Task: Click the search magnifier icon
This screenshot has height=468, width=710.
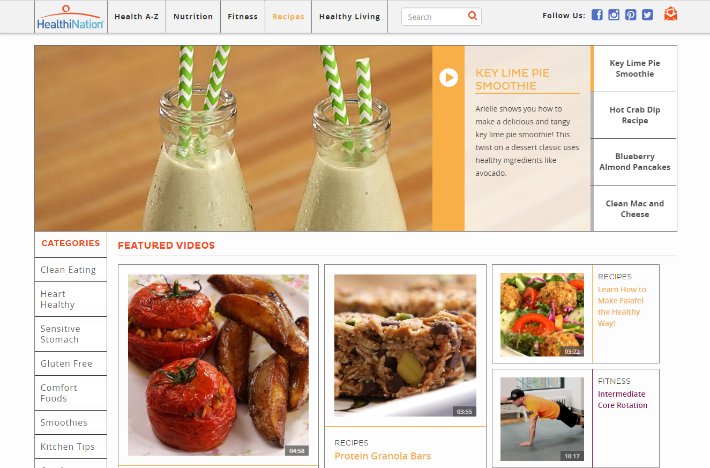Action: tap(472, 16)
